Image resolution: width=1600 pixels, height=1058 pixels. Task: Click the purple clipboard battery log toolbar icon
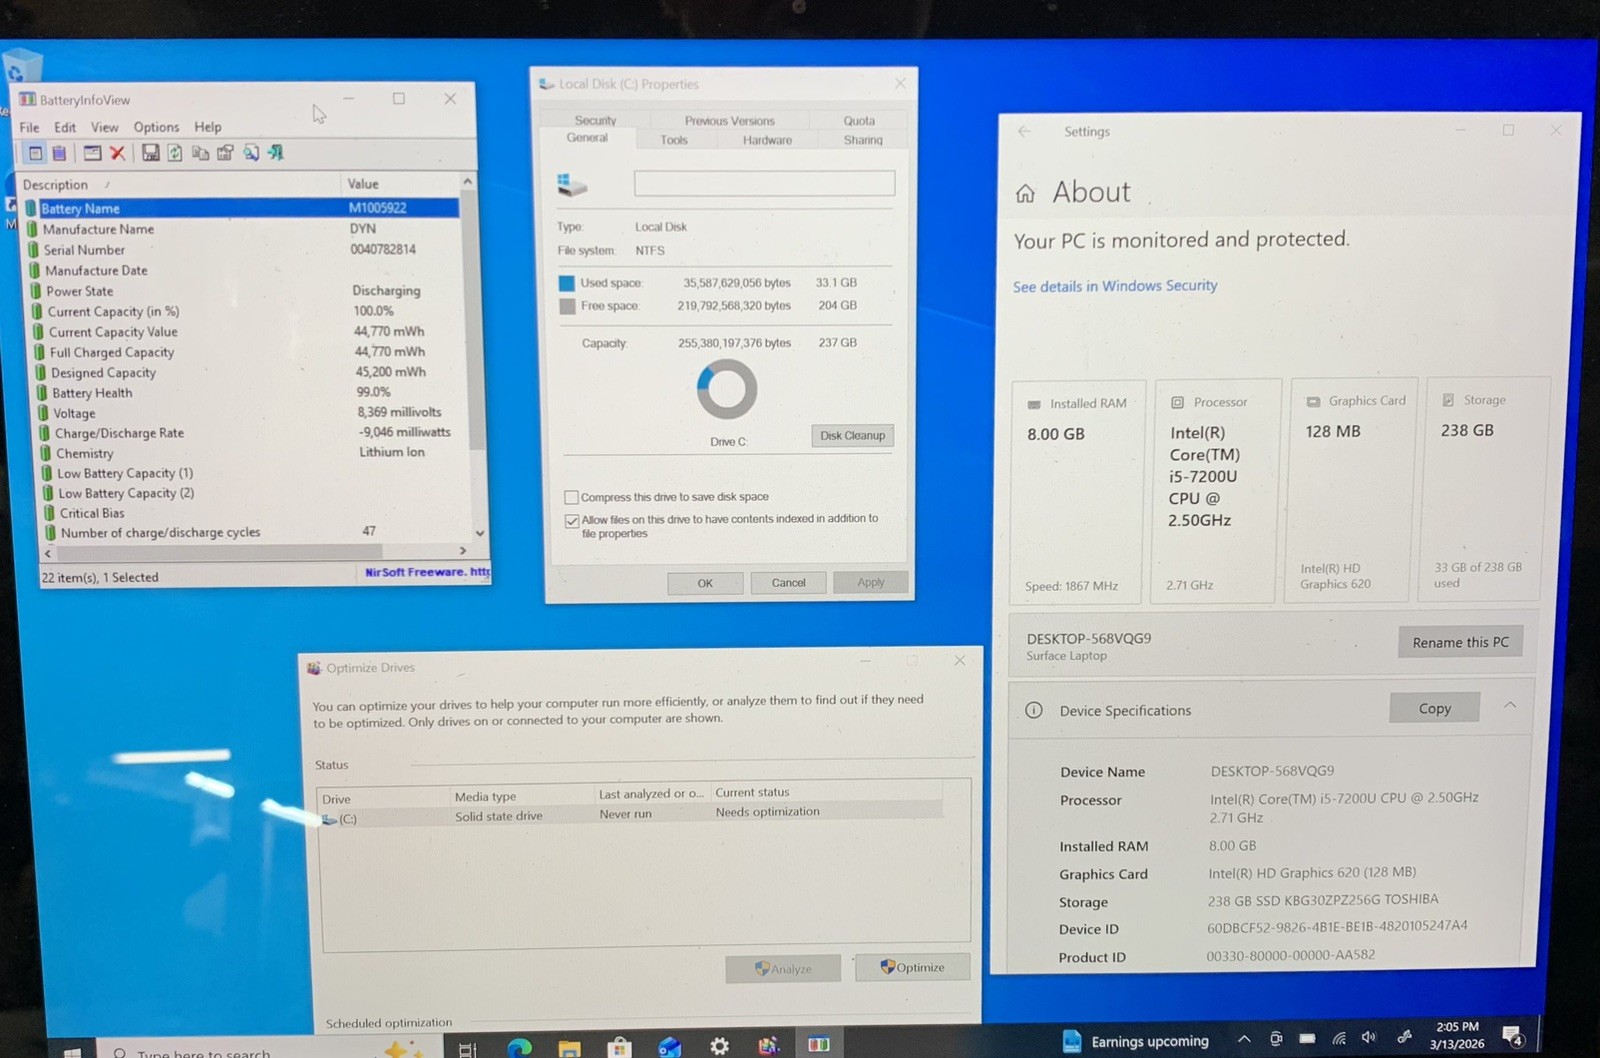pos(59,153)
